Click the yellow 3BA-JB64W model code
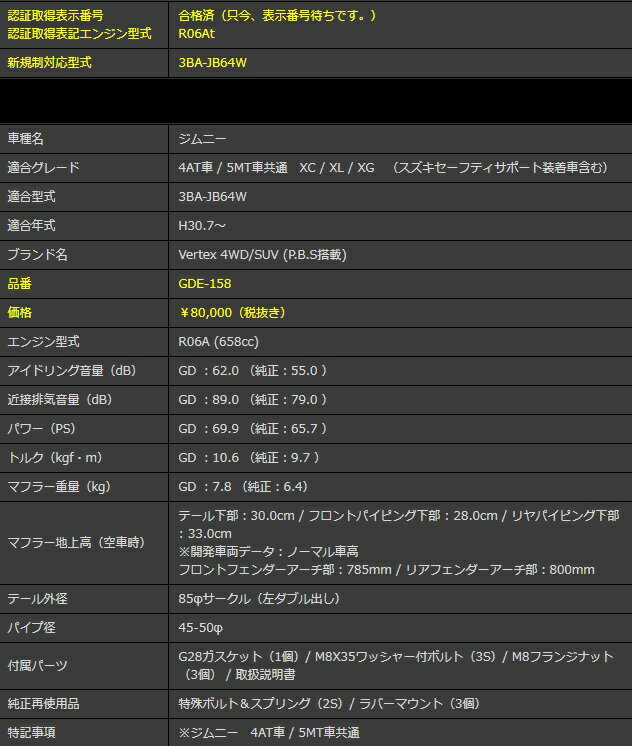Viewport: 632px width, 746px height. click(212, 62)
